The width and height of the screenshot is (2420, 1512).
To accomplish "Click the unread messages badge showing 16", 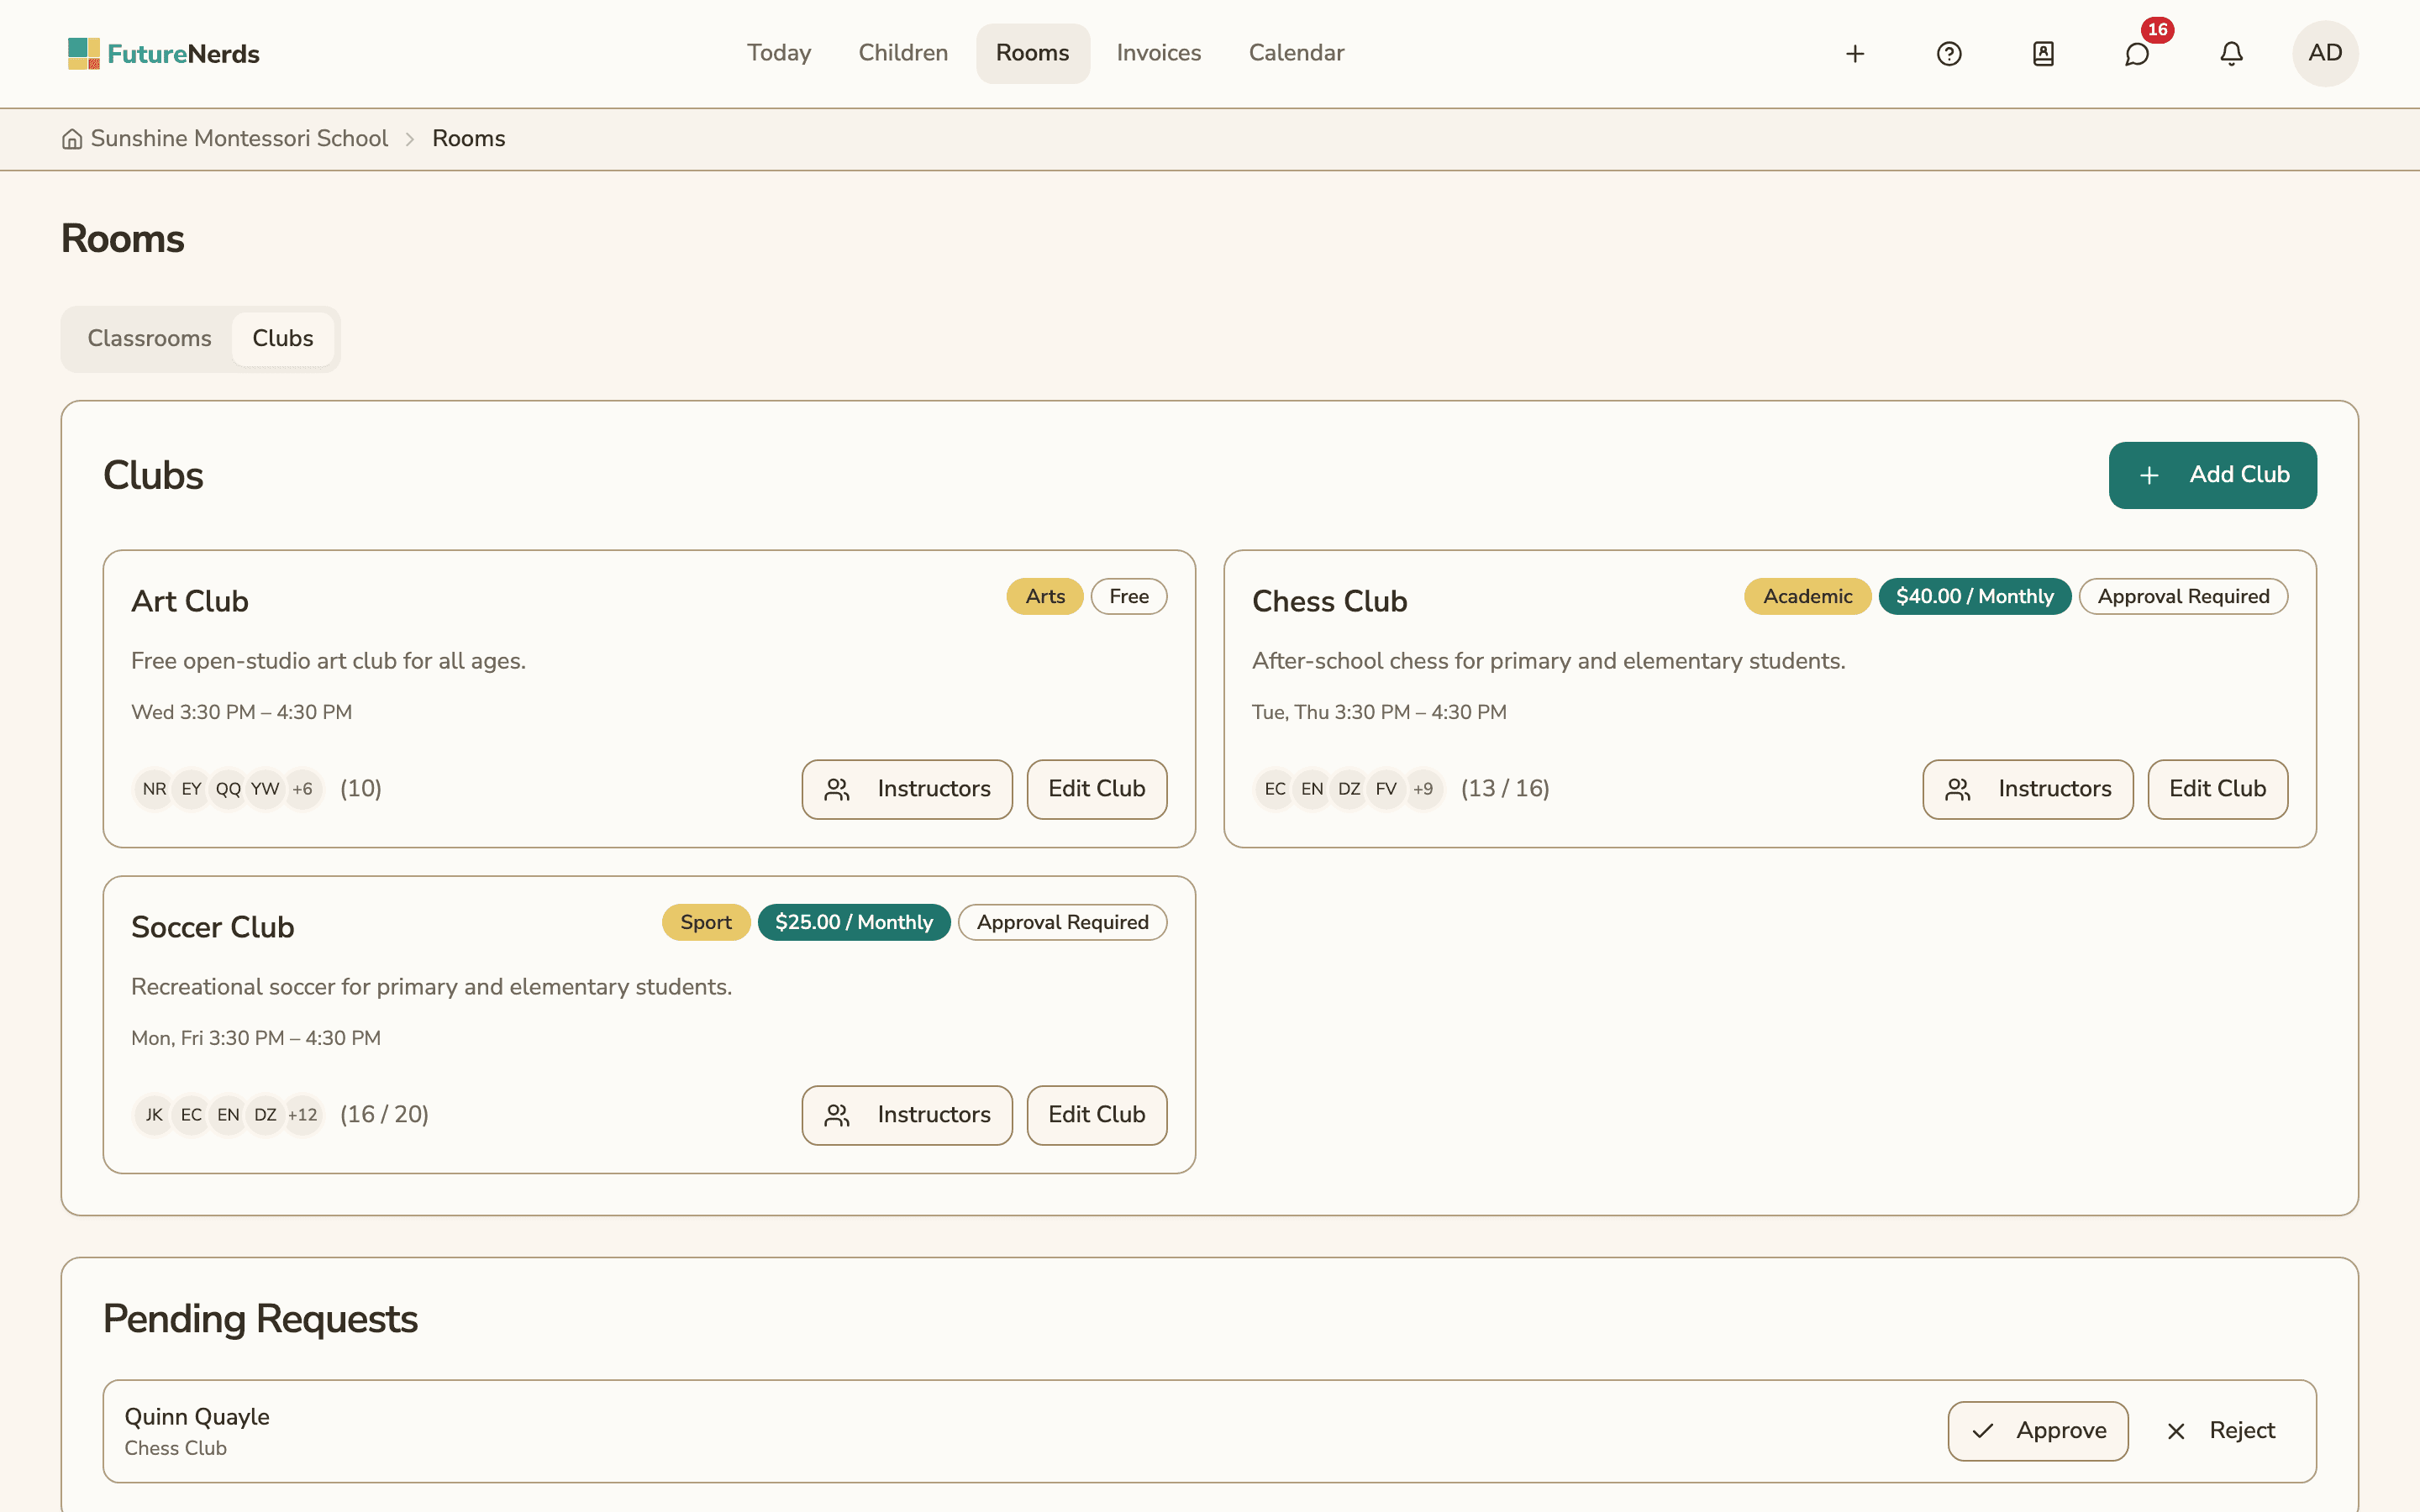I will tap(2157, 30).
